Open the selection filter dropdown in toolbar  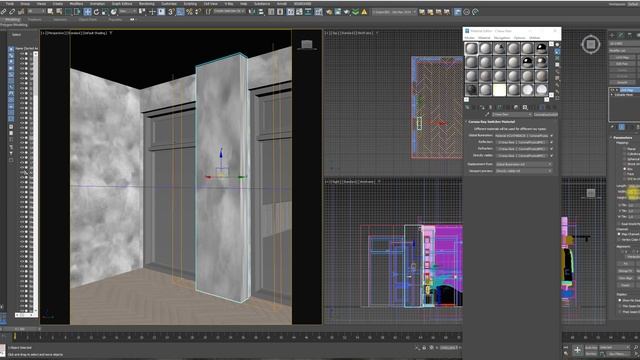tap(36, 12)
